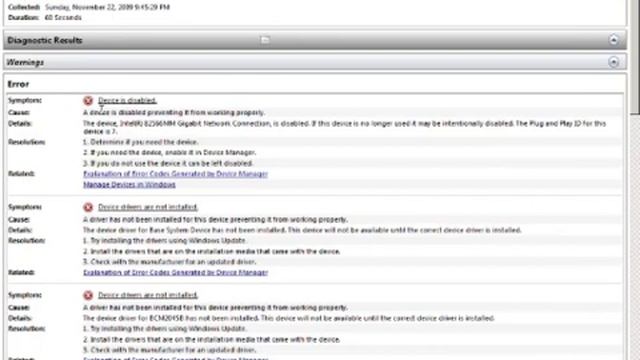
Task: Open Device drivers are not installed link for Base System Device
Action: 148,207
